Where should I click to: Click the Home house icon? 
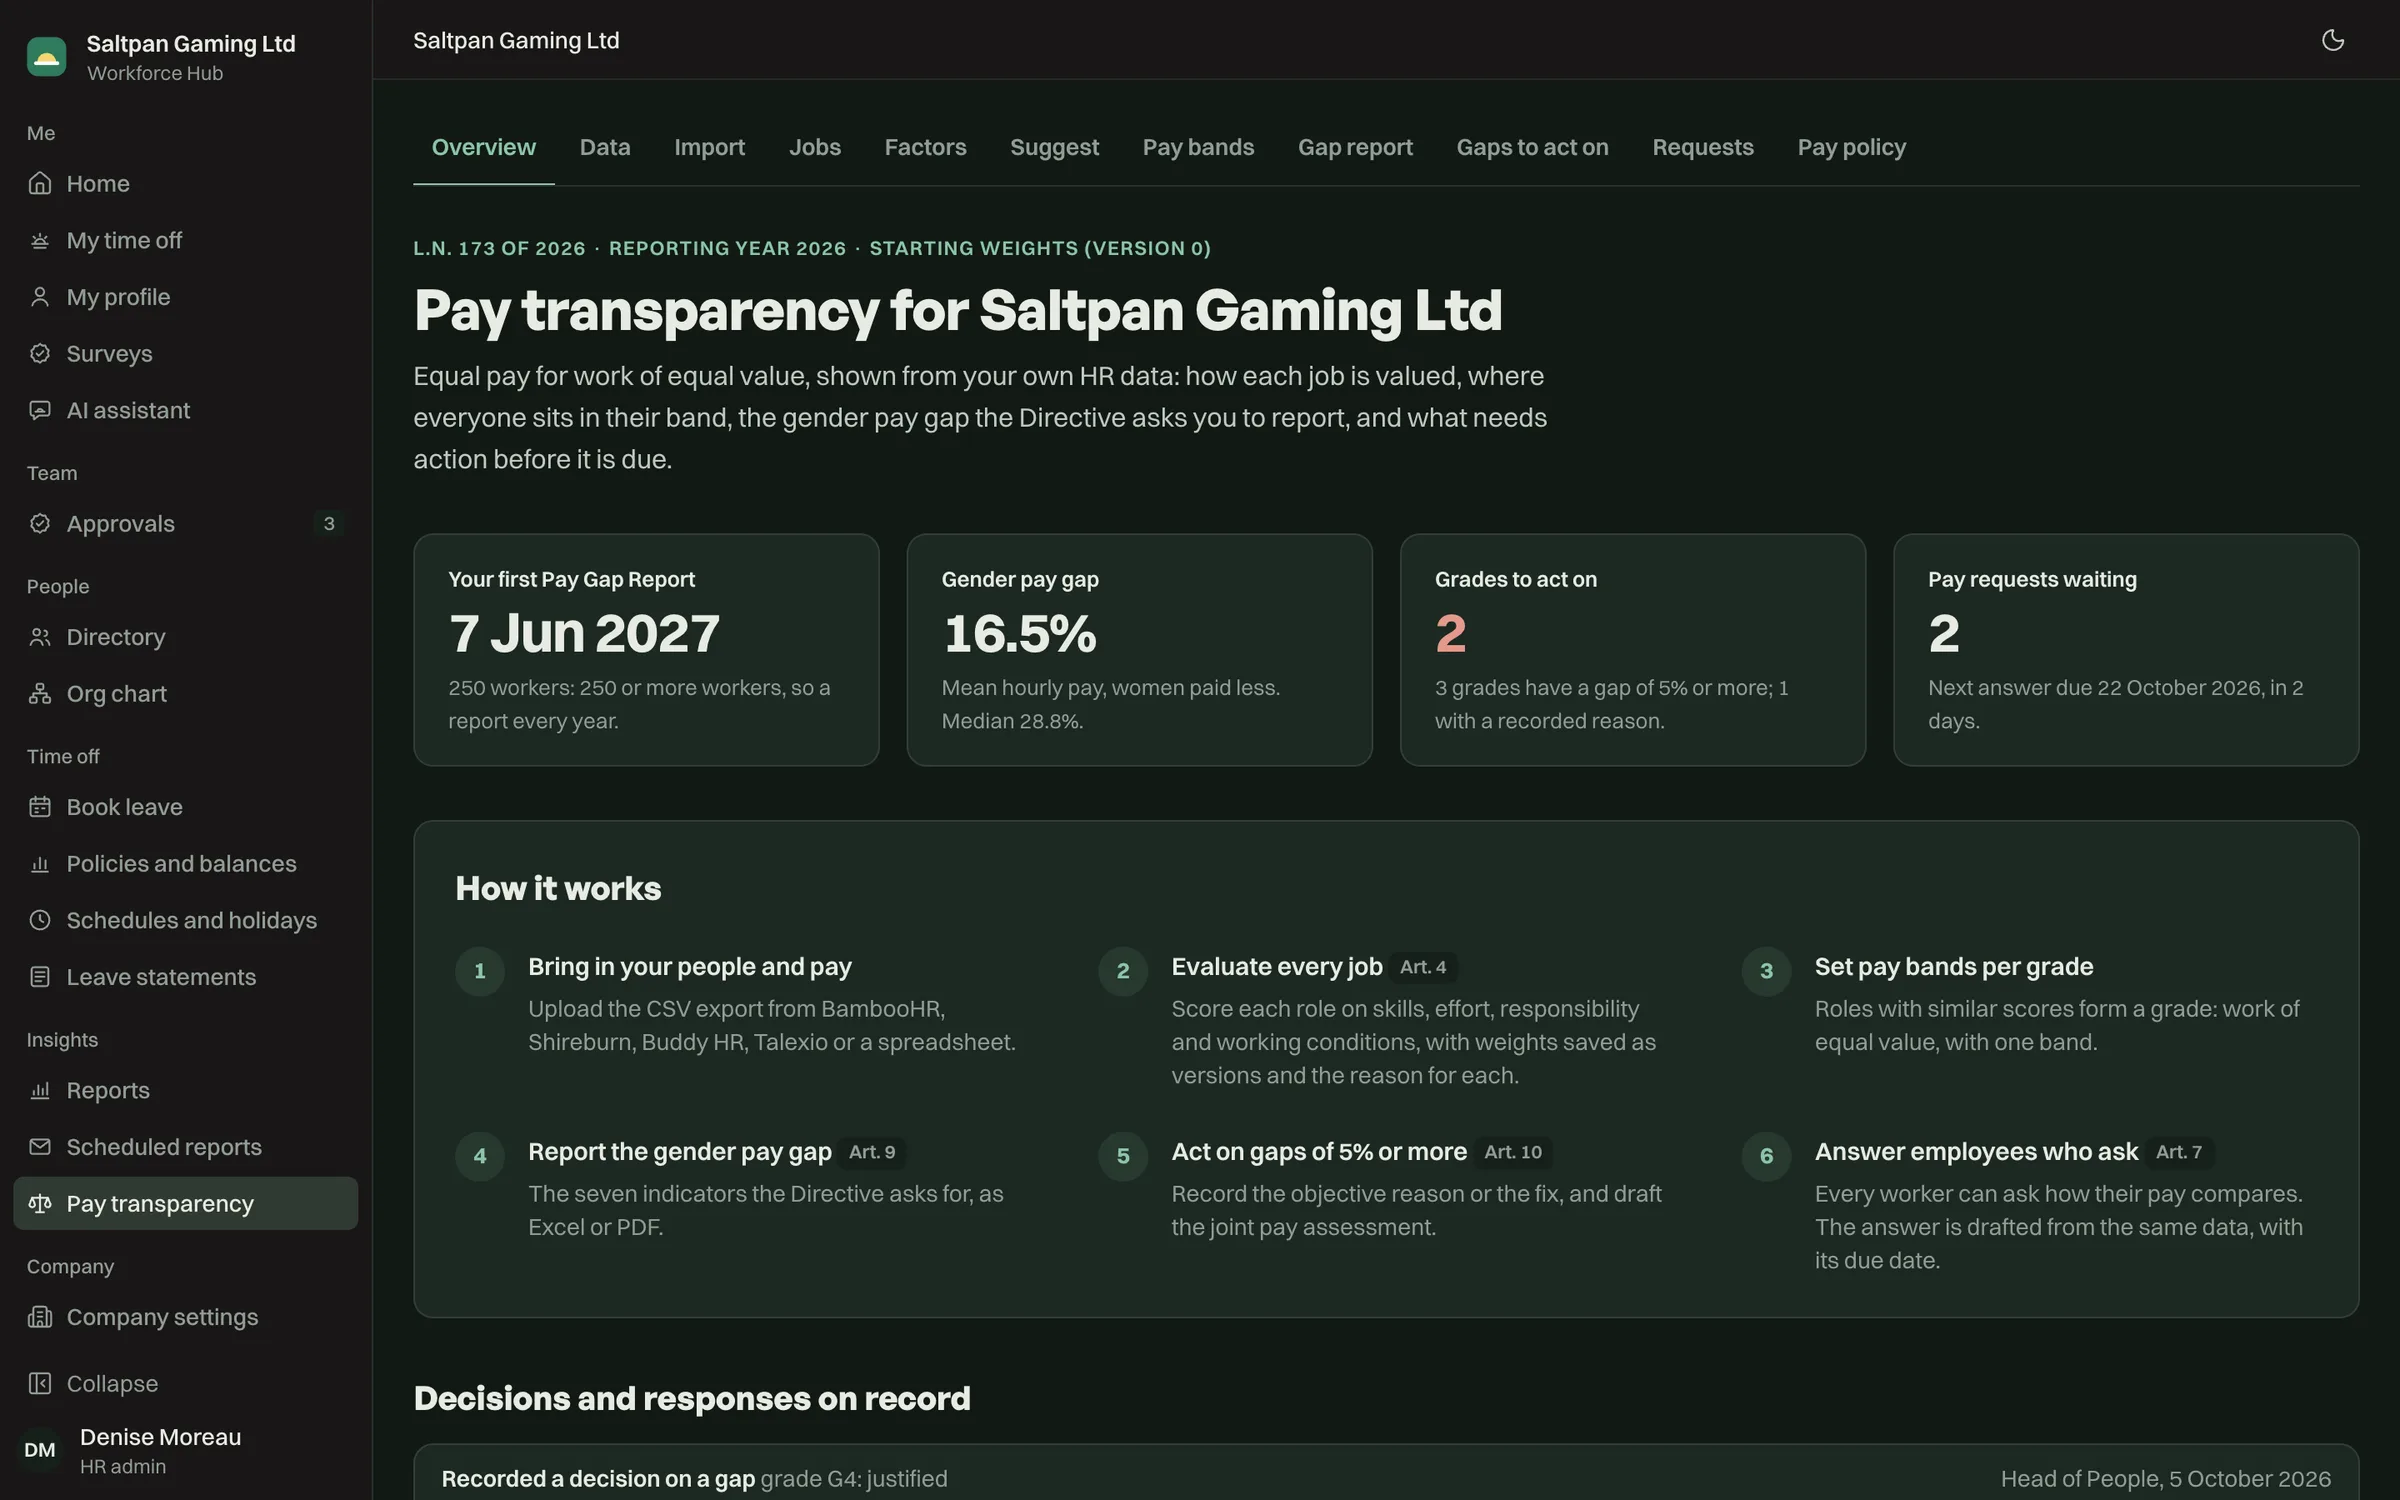[x=40, y=183]
